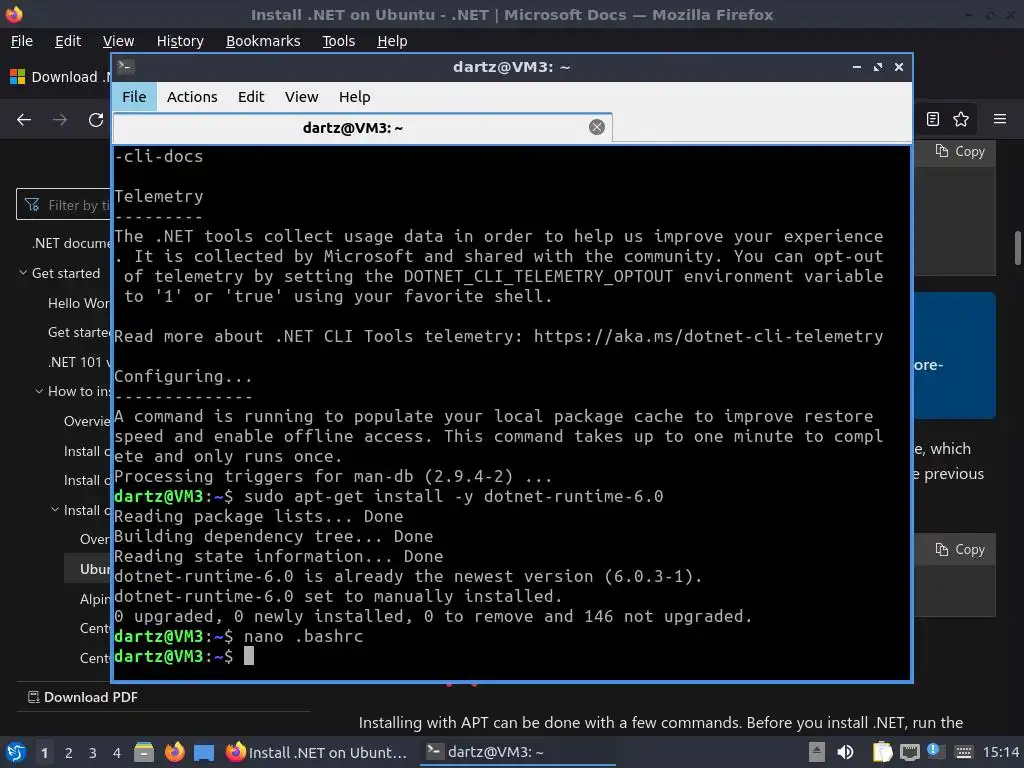Collapse the How to install tree node
Viewport: 1024px width, 768px height.
point(39,391)
